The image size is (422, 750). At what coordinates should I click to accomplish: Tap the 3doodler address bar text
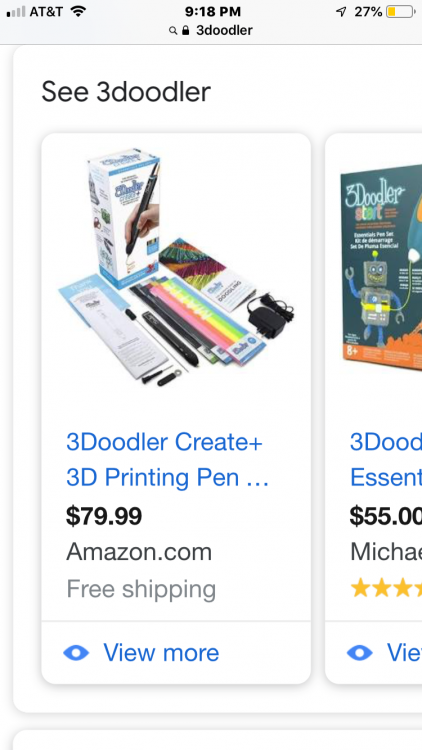click(x=224, y=31)
